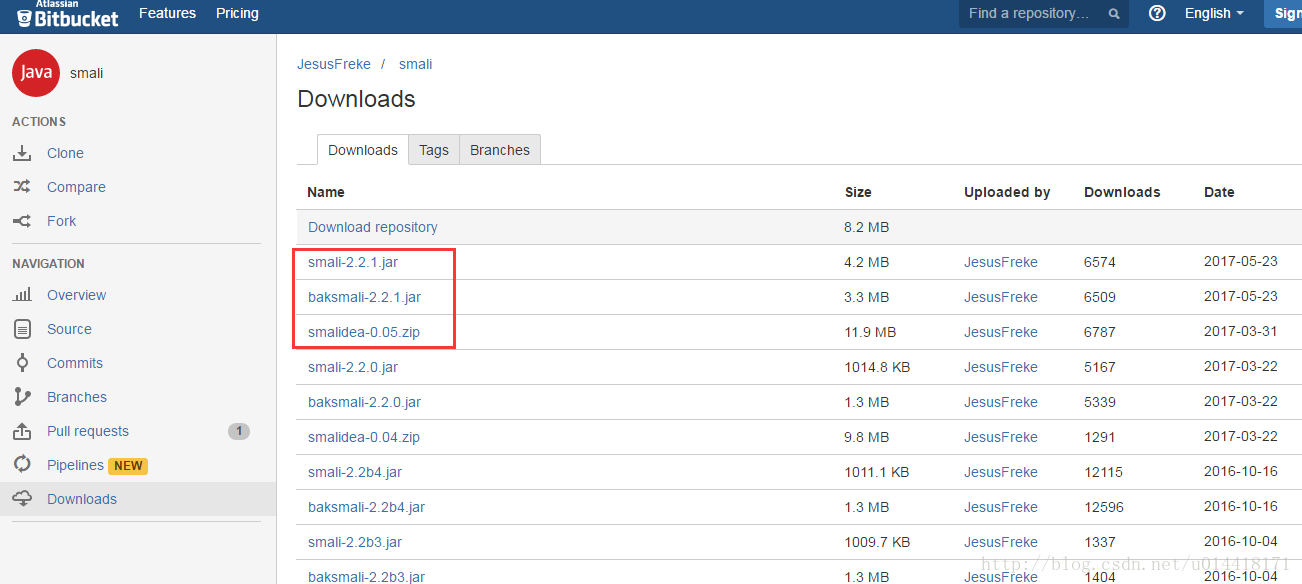Click the Uploaded by column header
Image resolution: width=1302 pixels, height=584 pixels.
[x=1007, y=192]
